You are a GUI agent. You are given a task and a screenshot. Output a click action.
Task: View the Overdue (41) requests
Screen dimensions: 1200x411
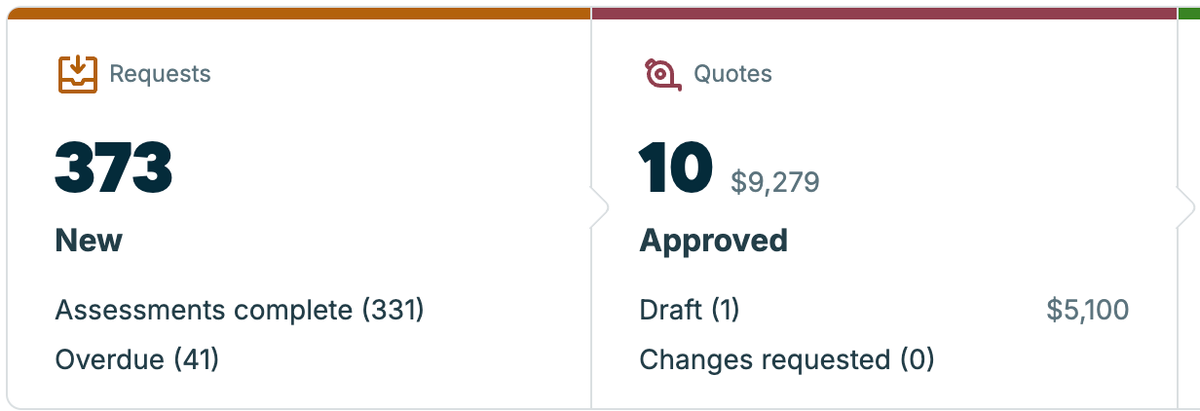(x=137, y=359)
